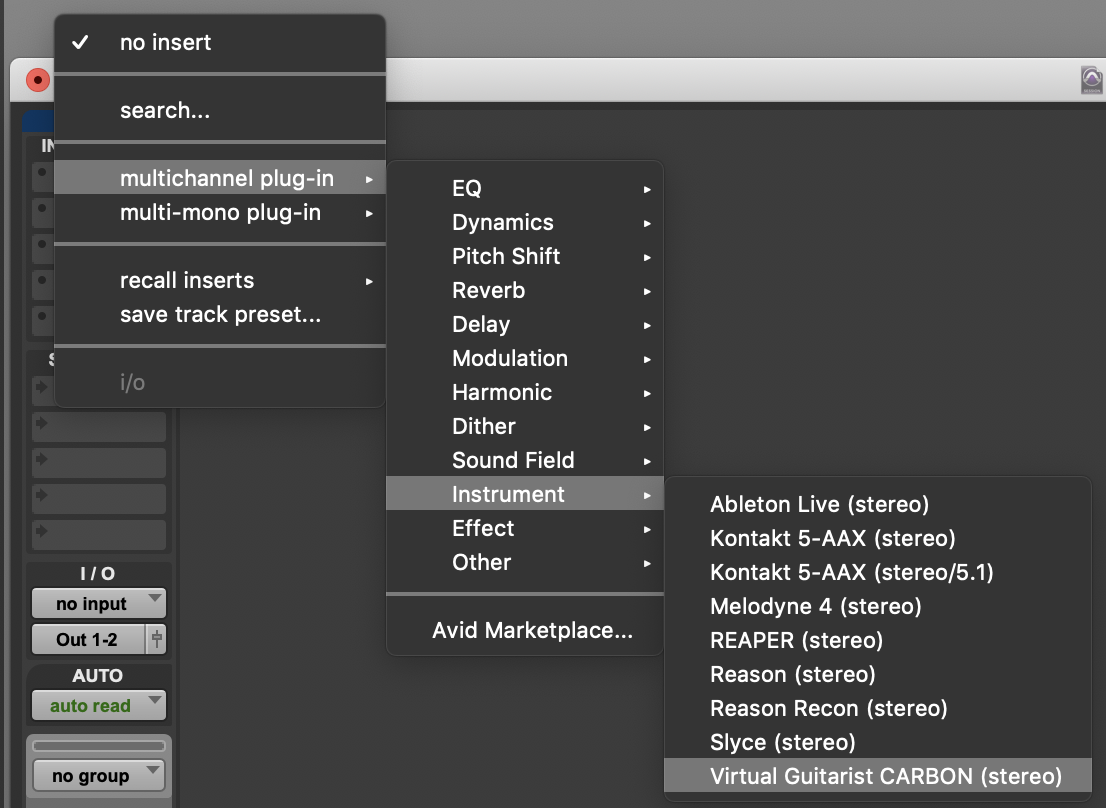Open Avid Marketplace...
The height and width of the screenshot is (808, 1106).
tap(525, 630)
